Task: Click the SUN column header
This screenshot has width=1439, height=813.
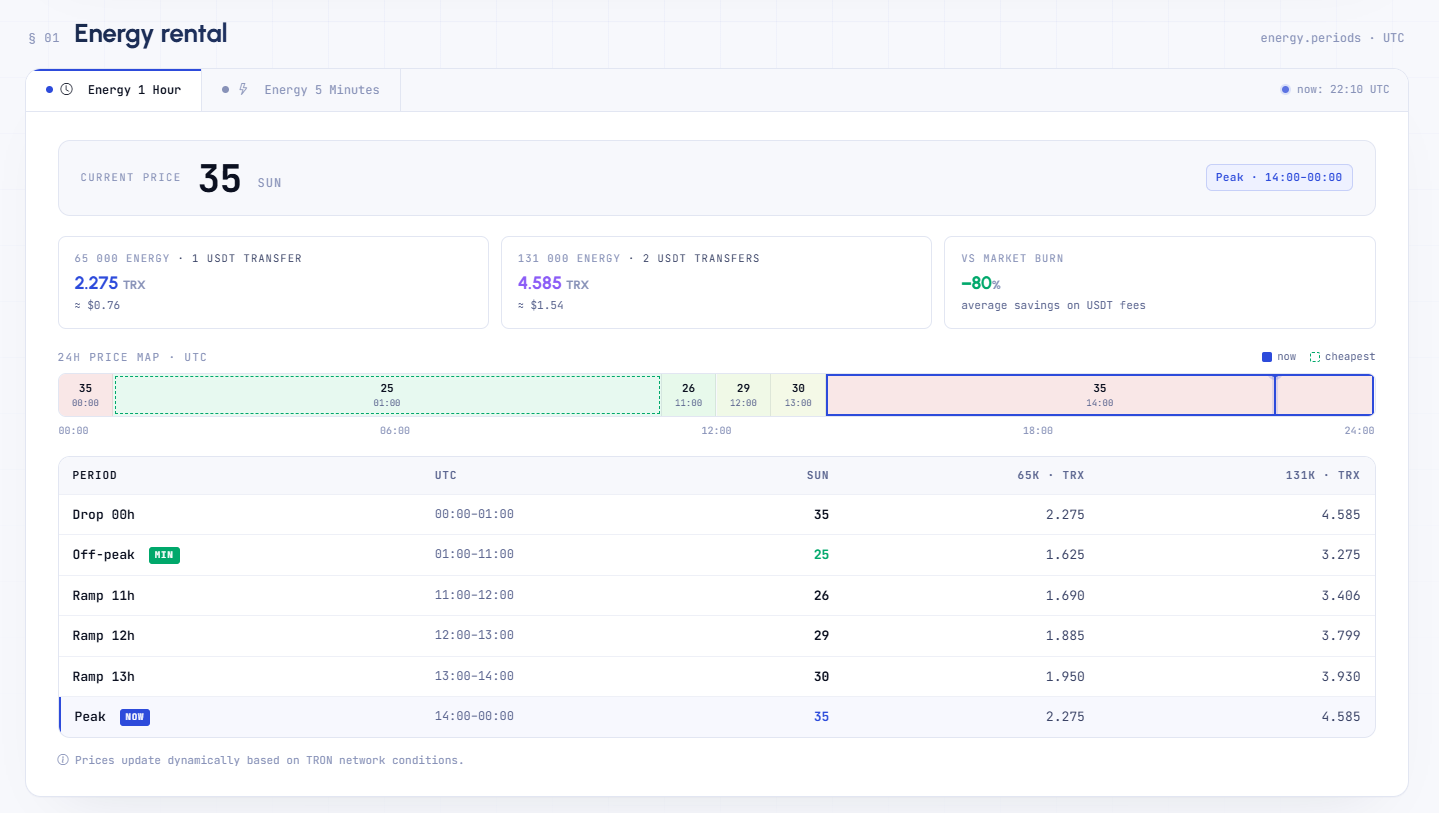Action: [817, 476]
